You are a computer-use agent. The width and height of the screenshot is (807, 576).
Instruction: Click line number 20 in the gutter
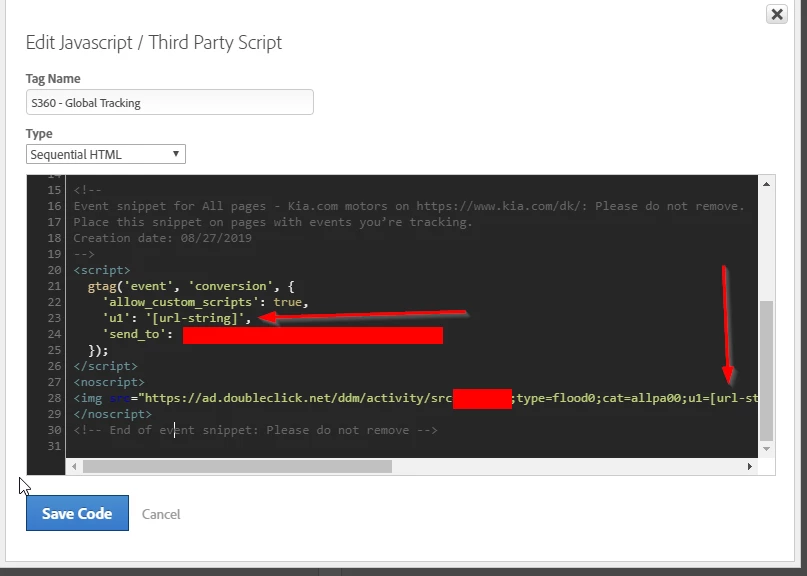pyautogui.click(x=54, y=270)
